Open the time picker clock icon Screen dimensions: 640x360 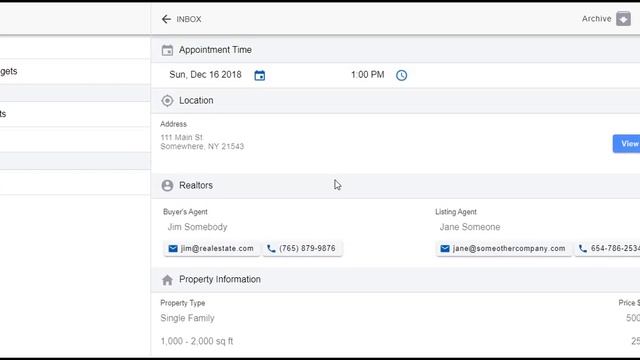coord(402,75)
